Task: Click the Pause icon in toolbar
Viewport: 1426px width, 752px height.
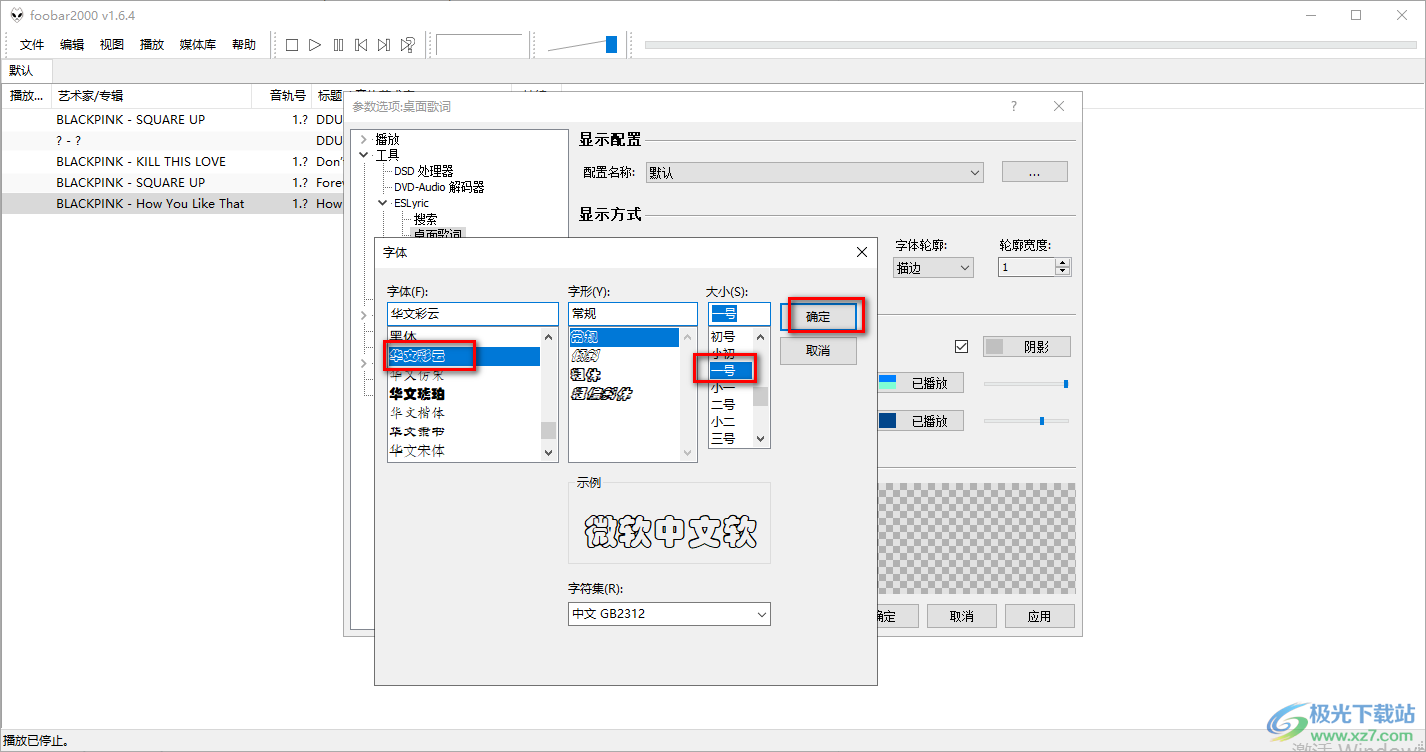Action: pyautogui.click(x=338, y=45)
